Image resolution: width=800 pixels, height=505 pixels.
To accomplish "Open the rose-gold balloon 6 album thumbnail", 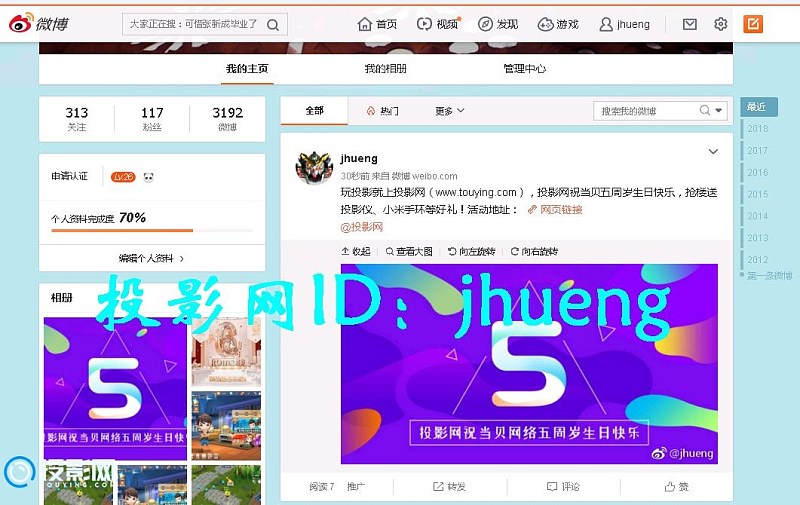I will (x=226, y=352).
